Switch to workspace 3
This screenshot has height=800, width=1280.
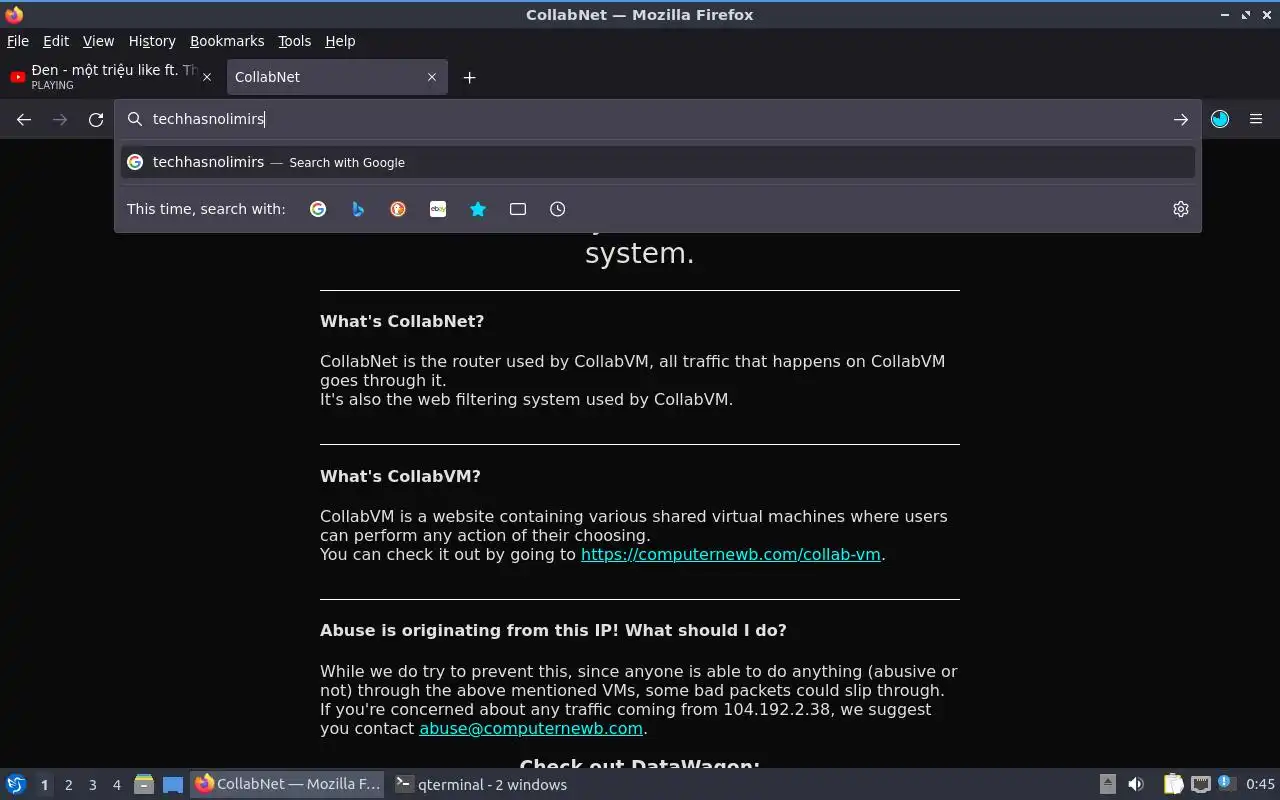(92, 785)
